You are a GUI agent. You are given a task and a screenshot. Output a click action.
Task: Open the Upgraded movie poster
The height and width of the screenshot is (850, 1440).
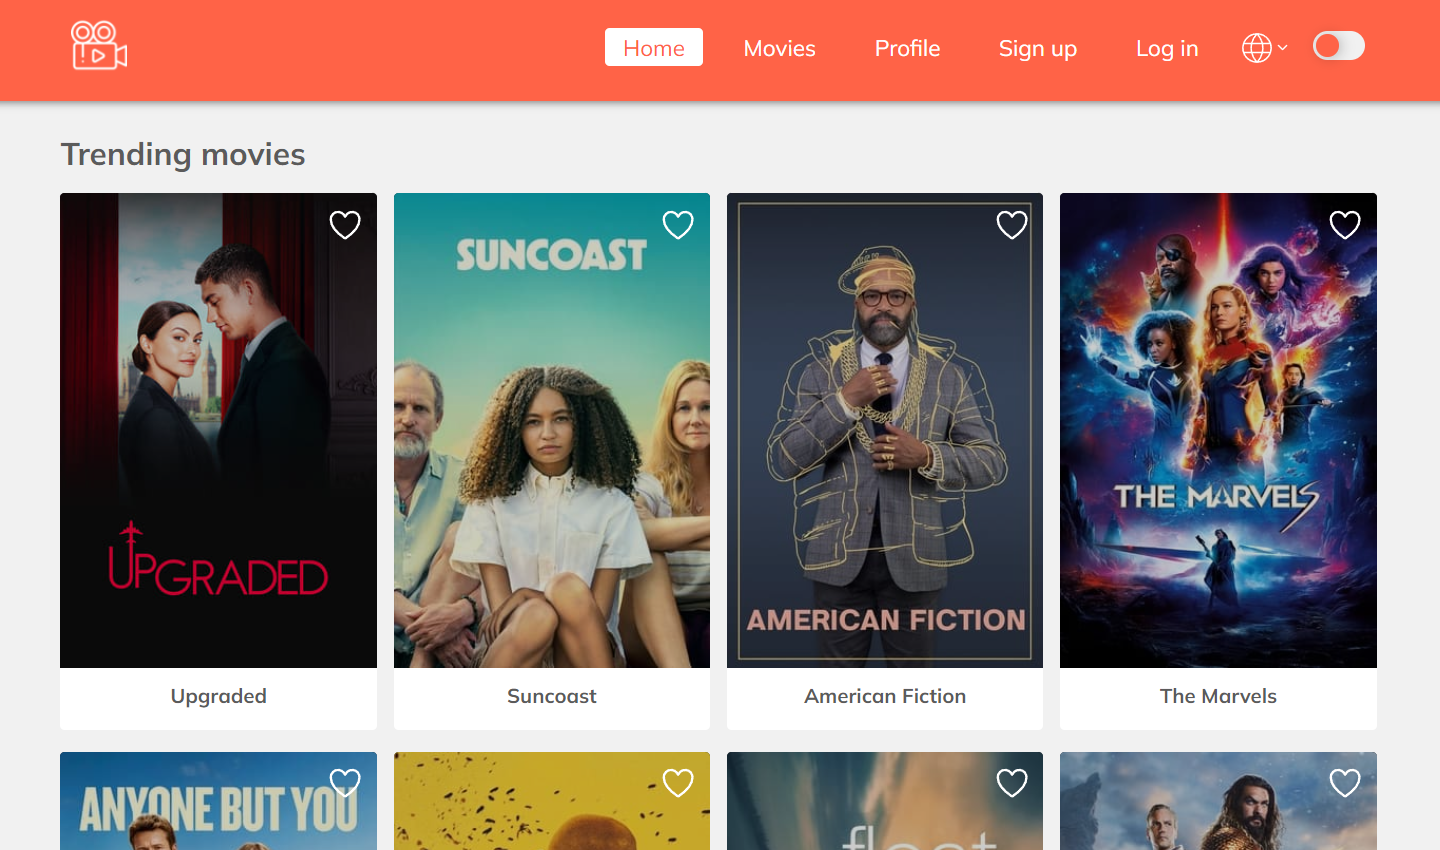pyautogui.click(x=218, y=430)
